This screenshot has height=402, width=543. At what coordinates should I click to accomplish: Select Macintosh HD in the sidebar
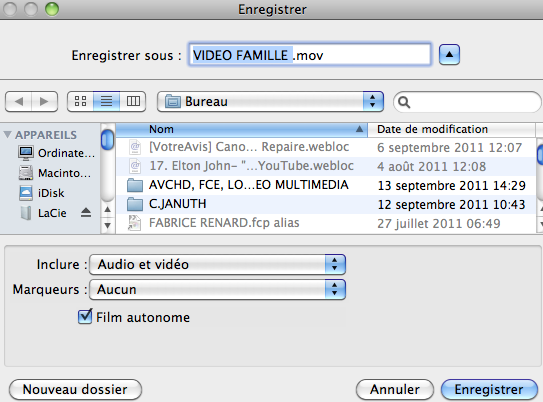(55, 173)
